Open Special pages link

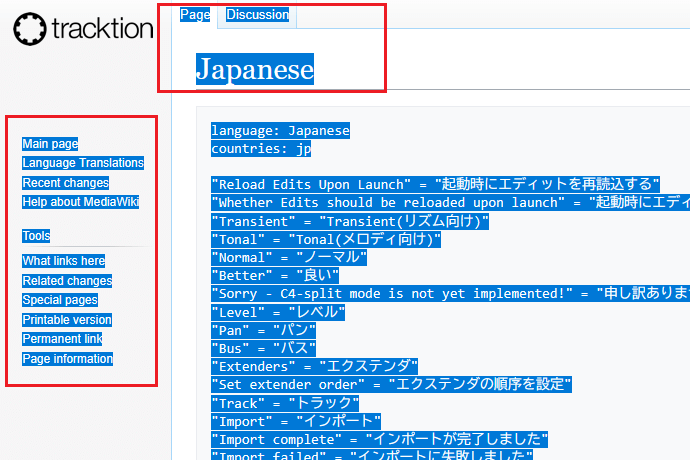[60, 300]
